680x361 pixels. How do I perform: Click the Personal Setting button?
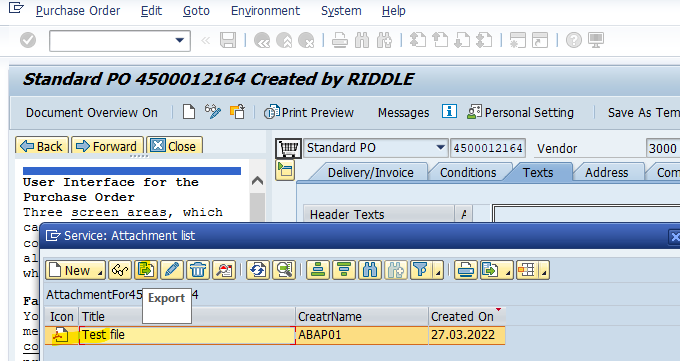point(520,112)
